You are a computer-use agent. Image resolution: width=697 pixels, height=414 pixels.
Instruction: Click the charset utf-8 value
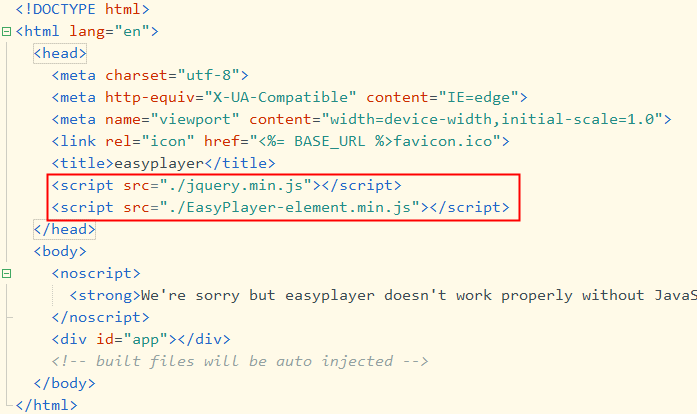208,75
